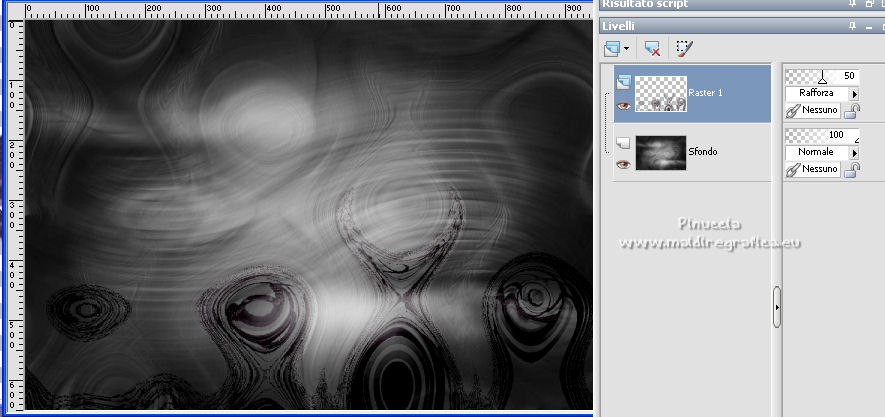Collapse layer panel using splitter arrow handle

[x=777, y=308]
